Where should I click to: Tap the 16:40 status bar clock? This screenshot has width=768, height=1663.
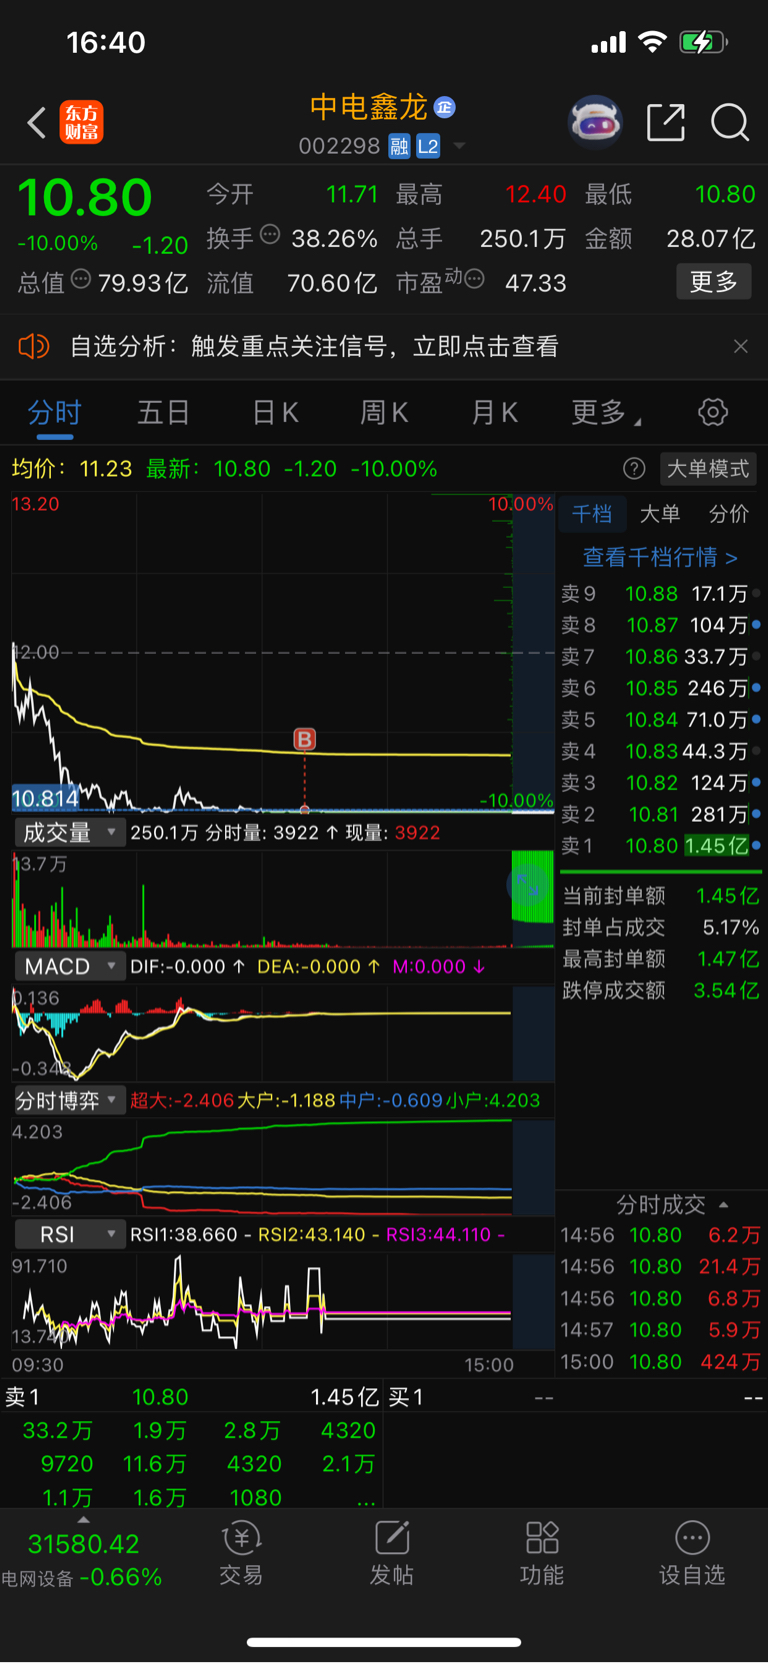point(106,42)
